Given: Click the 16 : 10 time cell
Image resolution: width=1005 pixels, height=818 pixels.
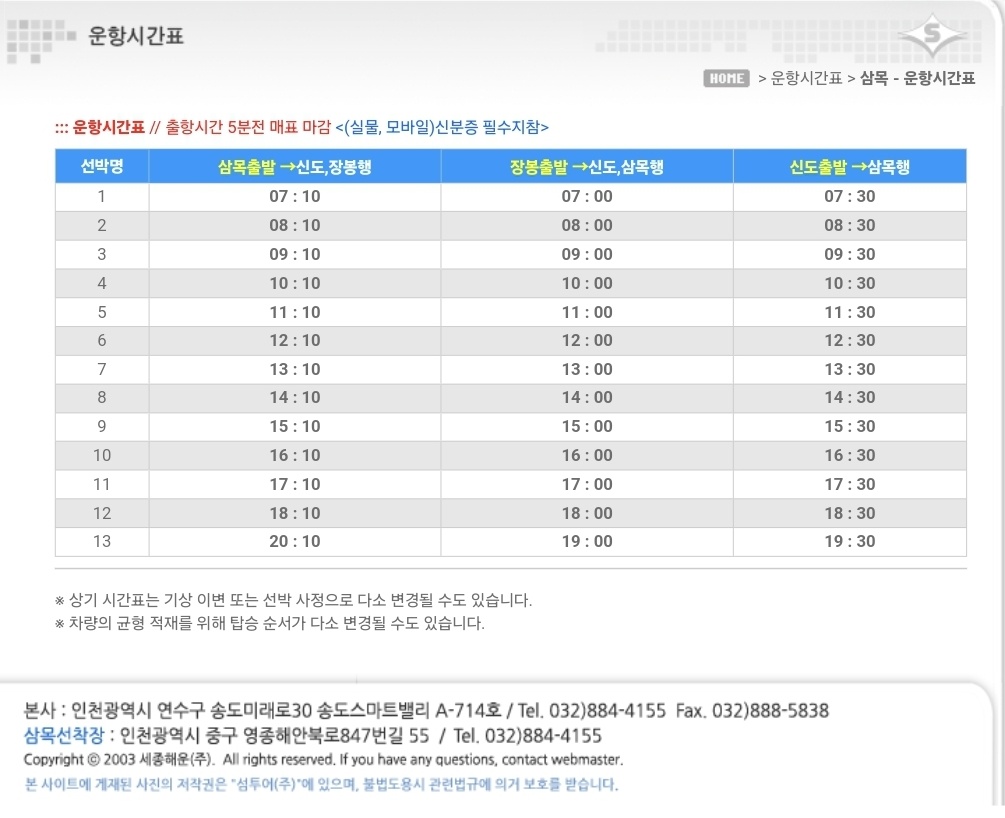Looking at the screenshot, I should [x=295, y=455].
